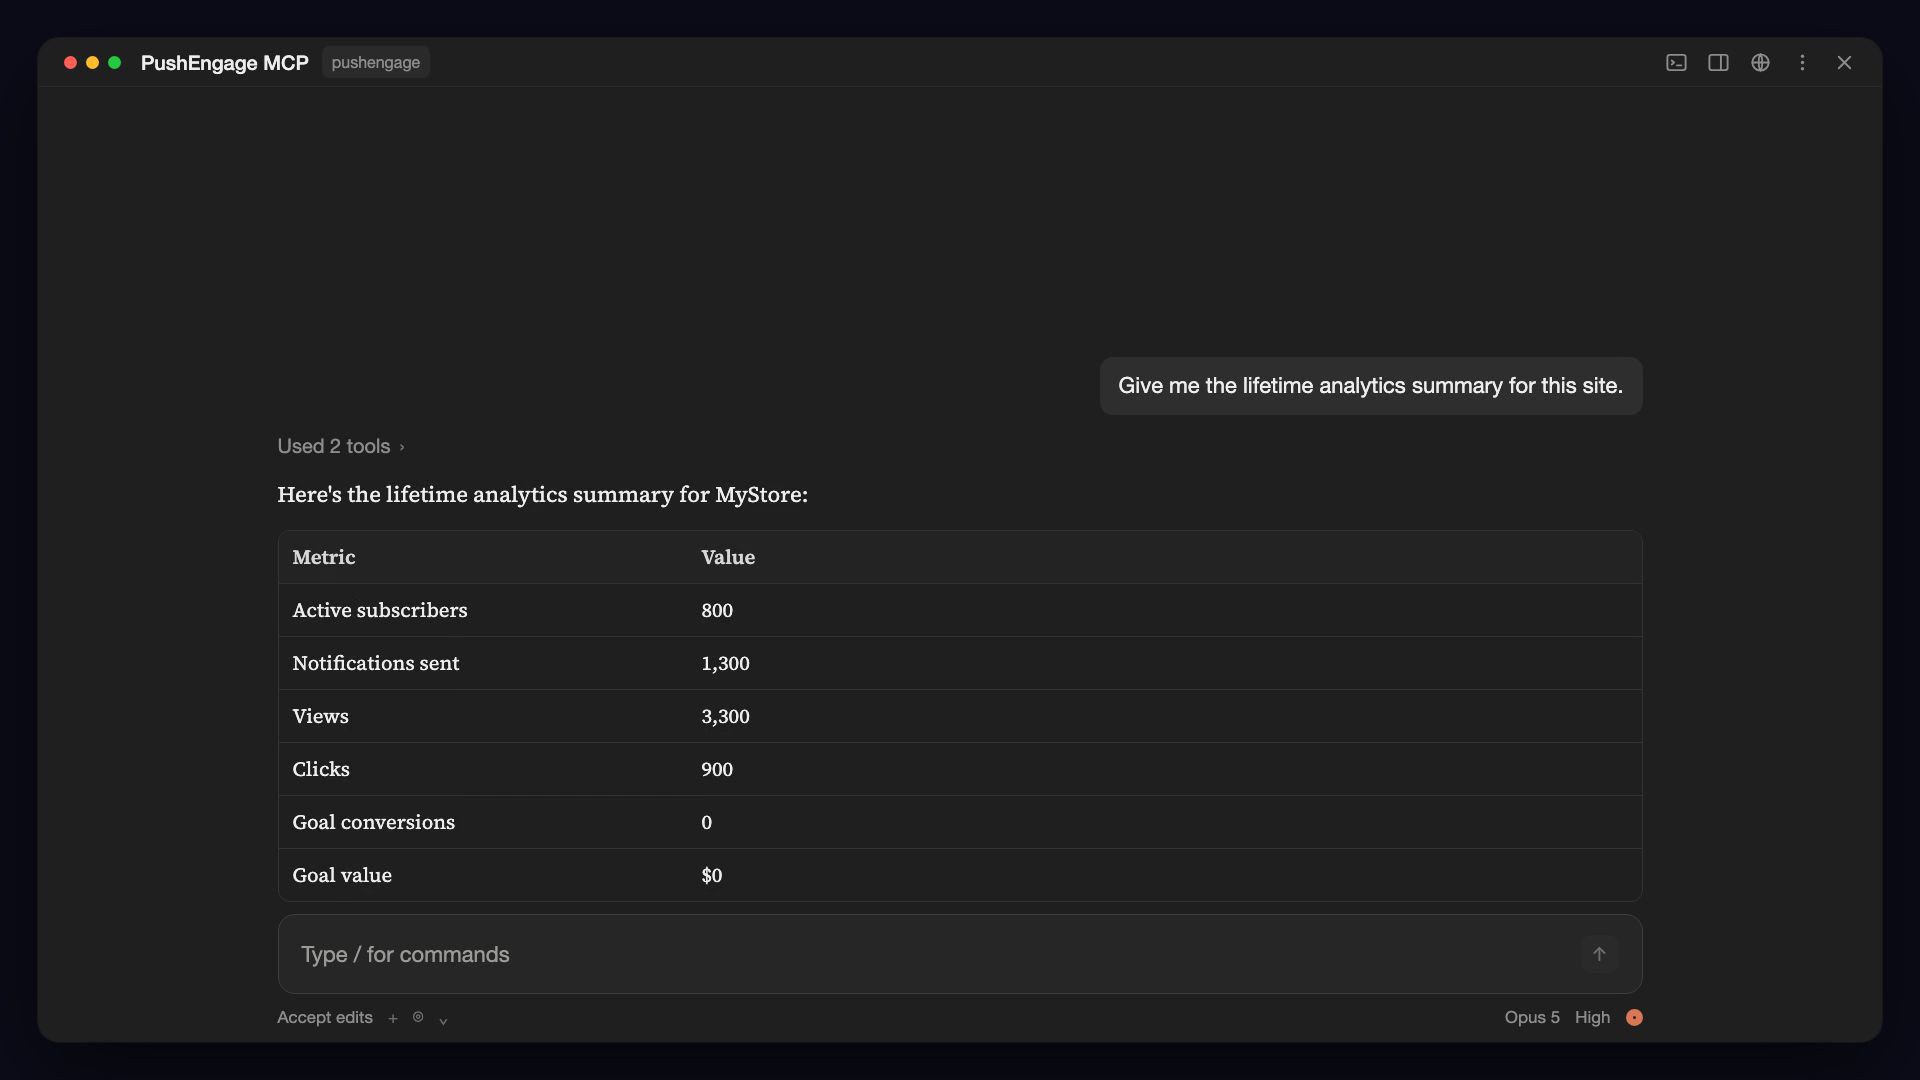This screenshot has height=1080, width=1920.
Task: Click the Notifications sent label
Action: coord(376,663)
